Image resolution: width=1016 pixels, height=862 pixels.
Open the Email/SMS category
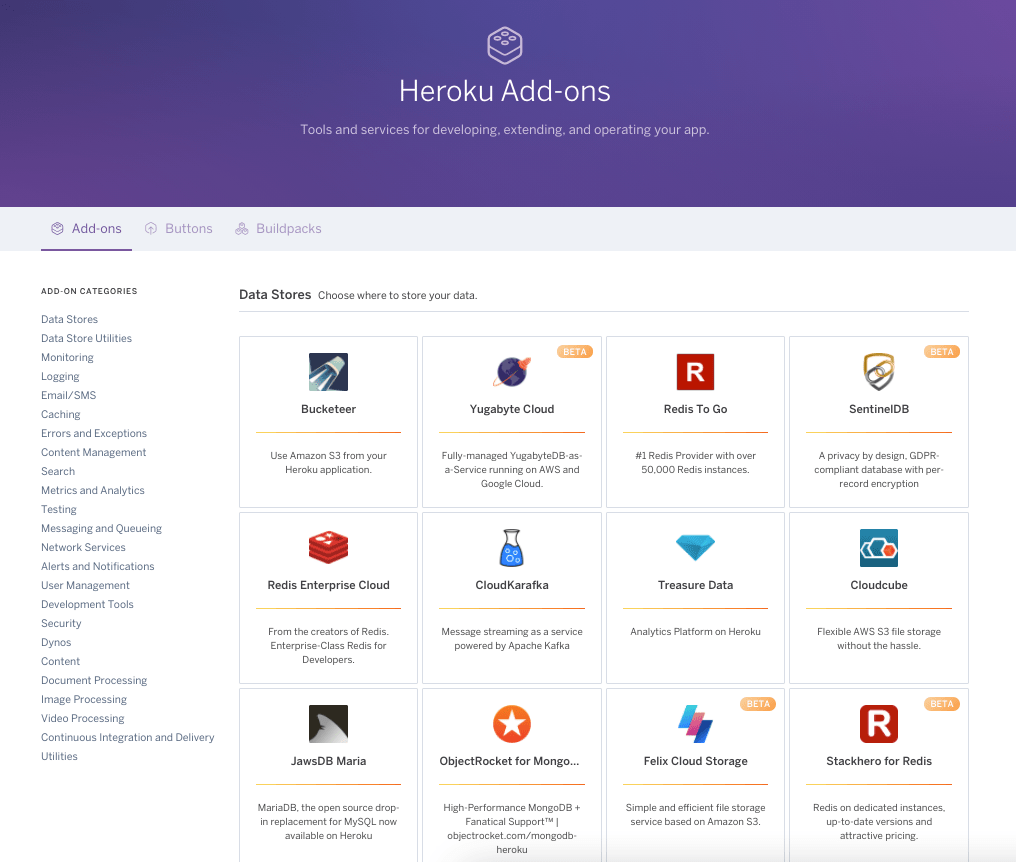point(69,395)
